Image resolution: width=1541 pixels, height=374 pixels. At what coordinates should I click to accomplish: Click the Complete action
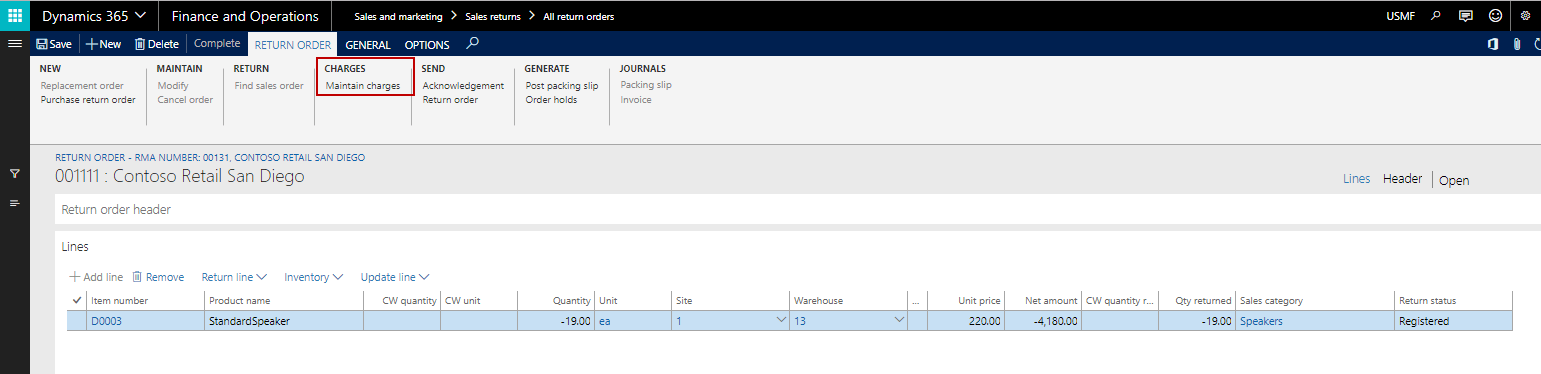pos(217,44)
